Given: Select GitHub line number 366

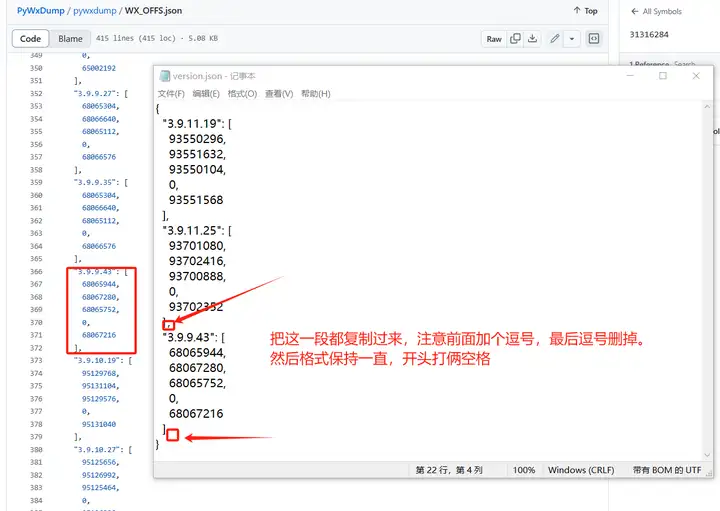Looking at the screenshot, I should [x=36, y=271].
